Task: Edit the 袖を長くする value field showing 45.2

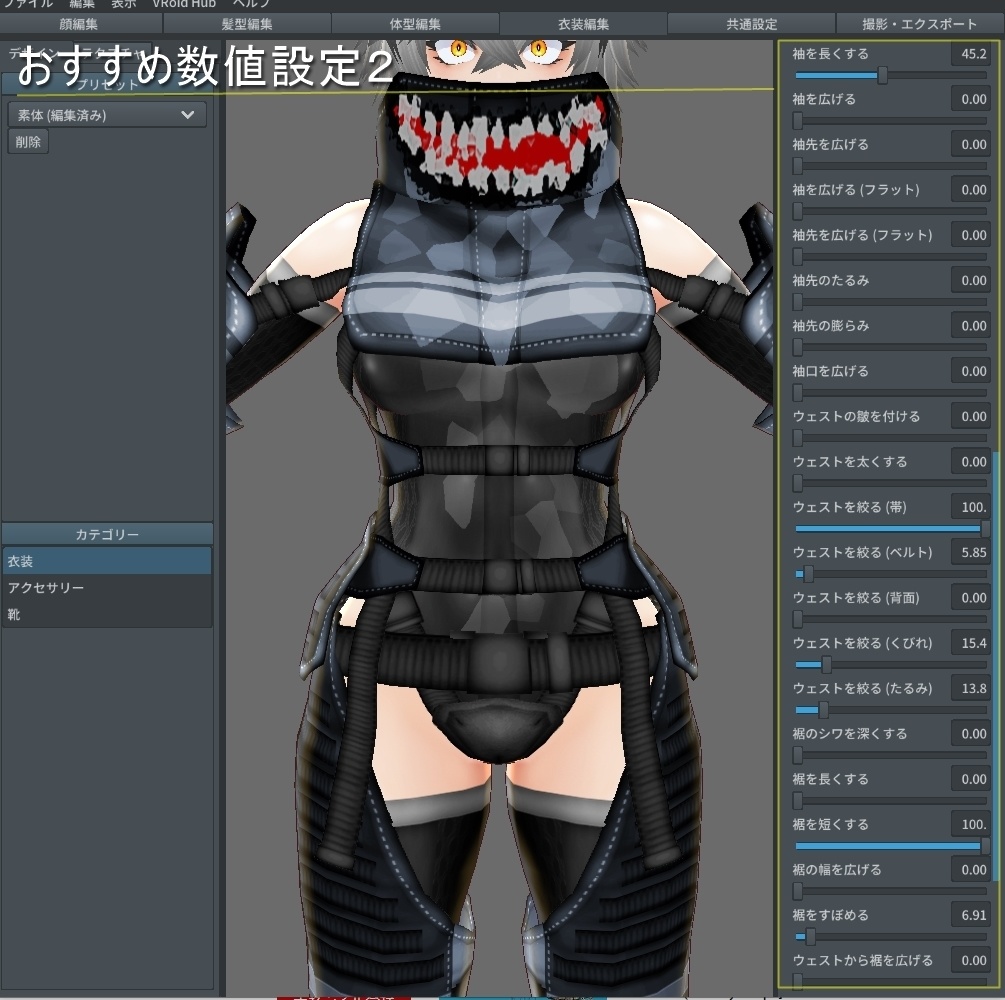Action: pyautogui.click(x=969, y=52)
